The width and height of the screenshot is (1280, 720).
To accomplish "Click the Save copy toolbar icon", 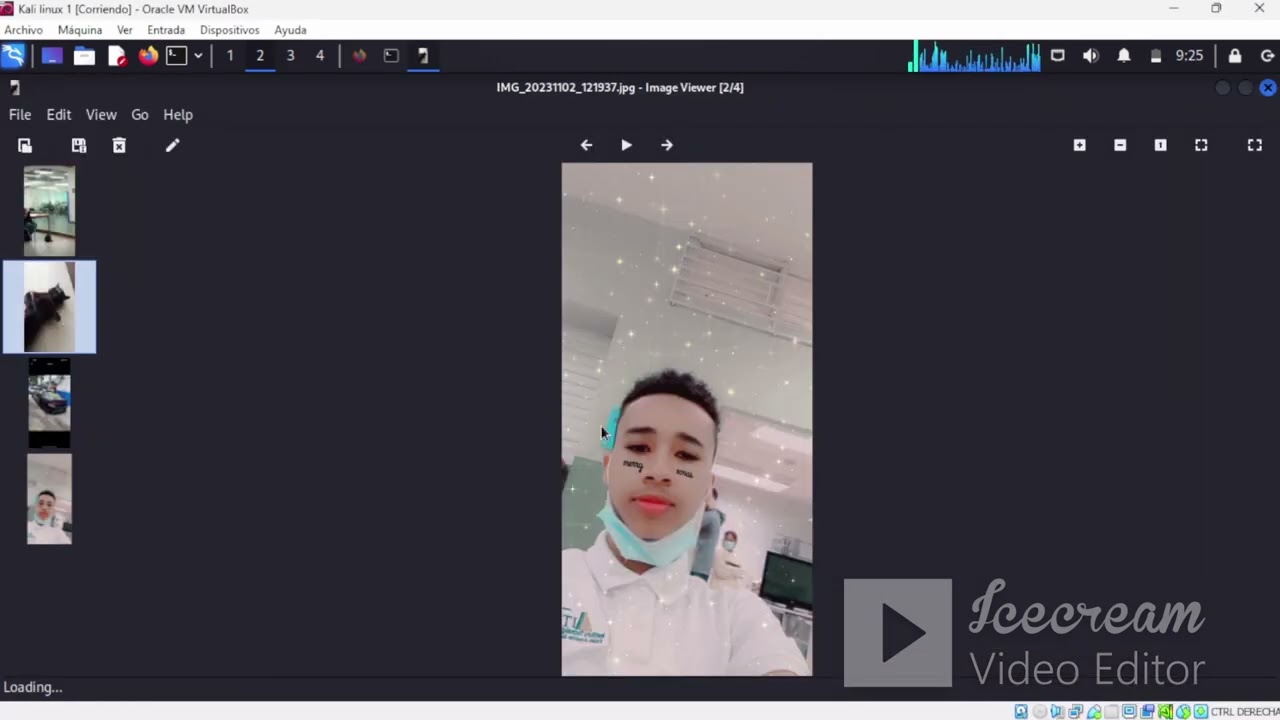I will tap(79, 146).
